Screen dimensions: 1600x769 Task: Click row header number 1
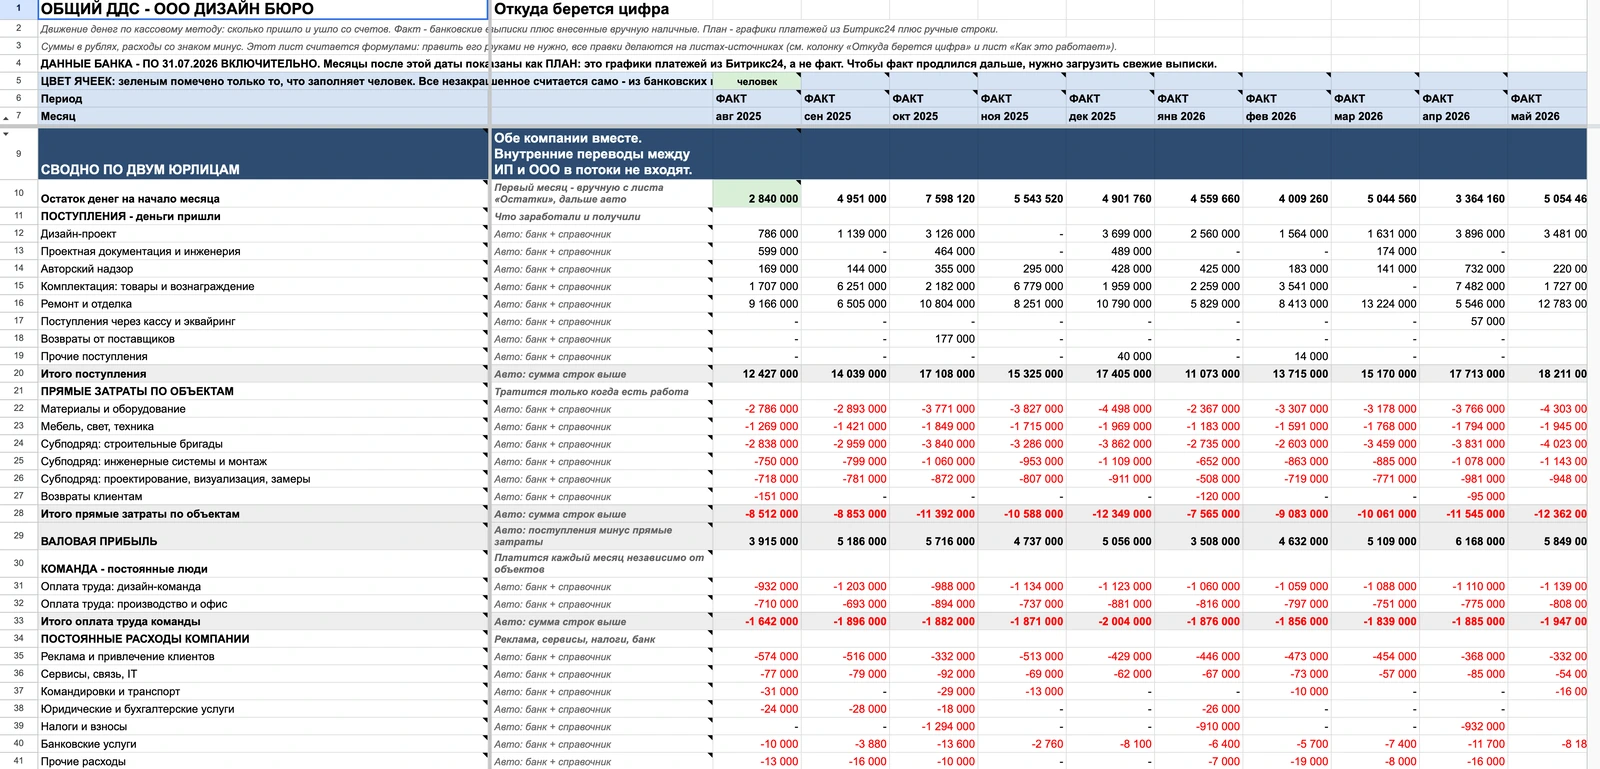point(18,9)
